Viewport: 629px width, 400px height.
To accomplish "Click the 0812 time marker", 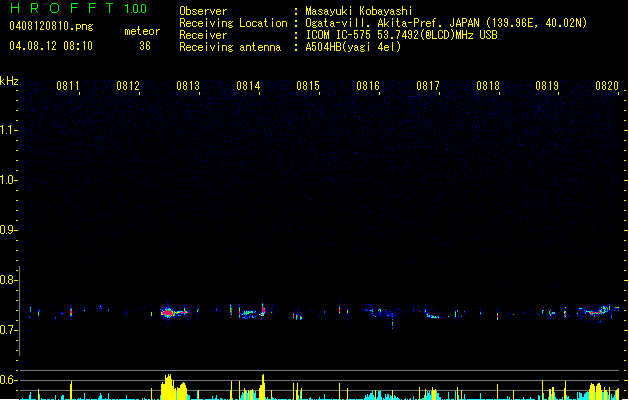I will point(128,86).
